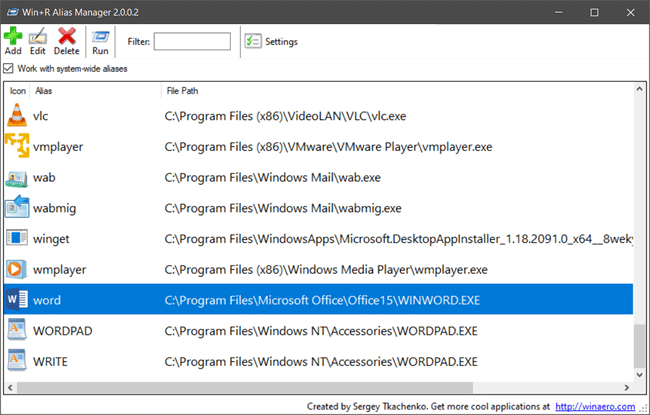Click the wab contacts icon

pos(17,178)
